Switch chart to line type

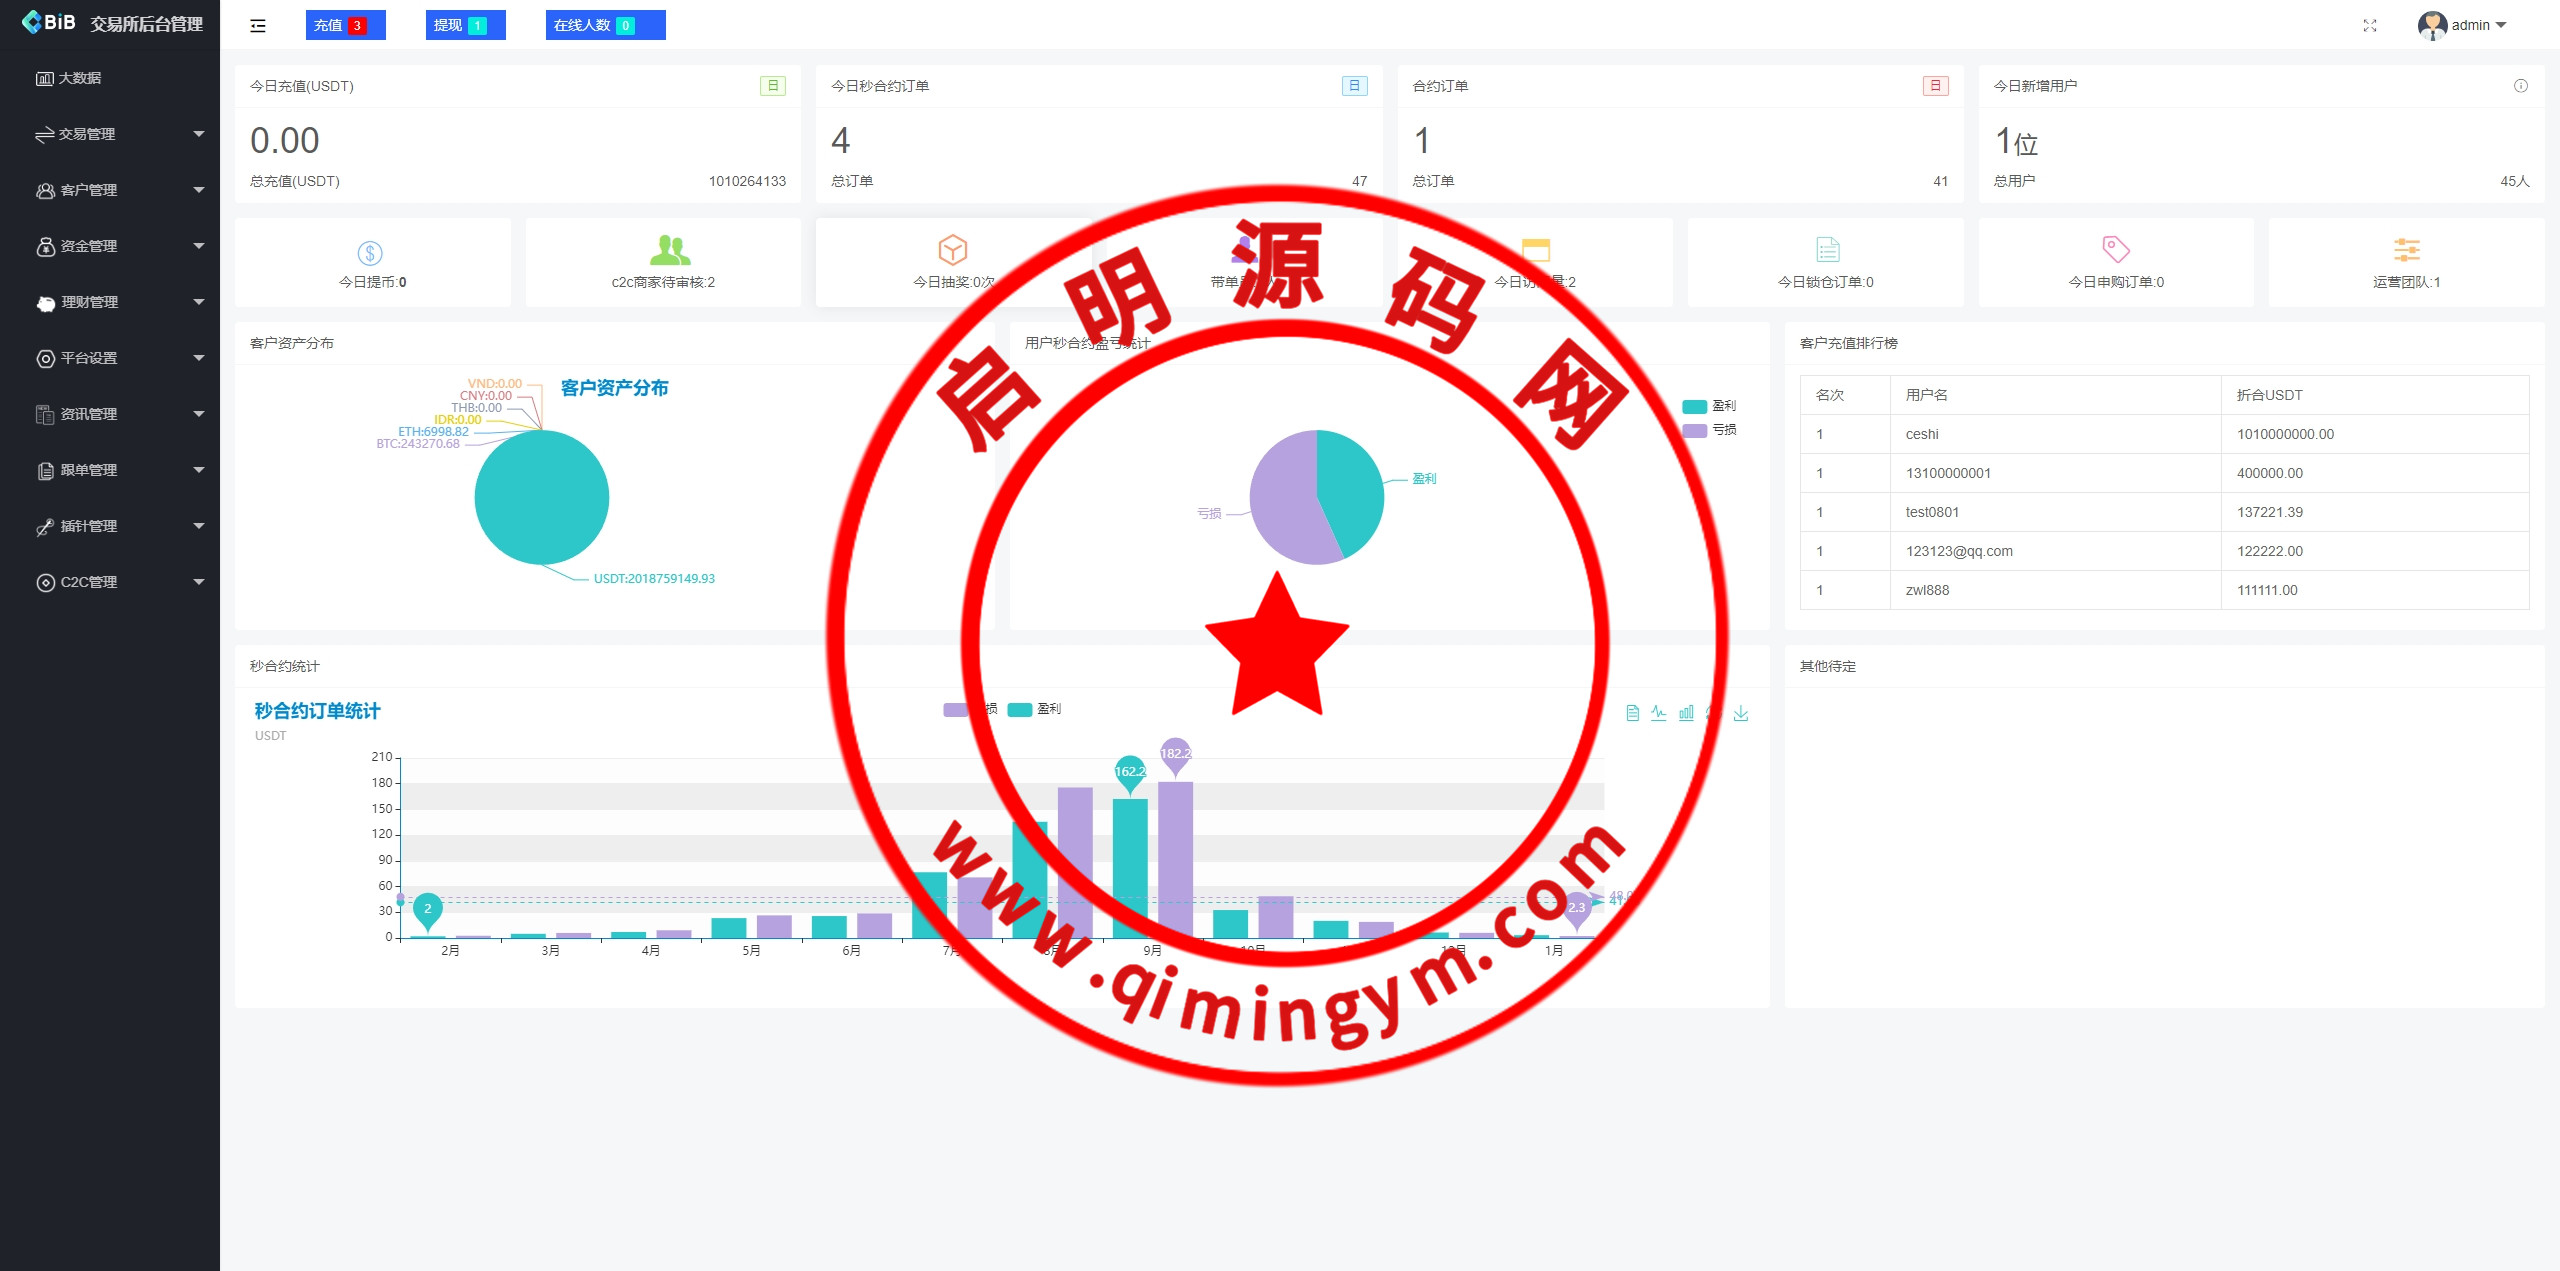coord(1659,713)
